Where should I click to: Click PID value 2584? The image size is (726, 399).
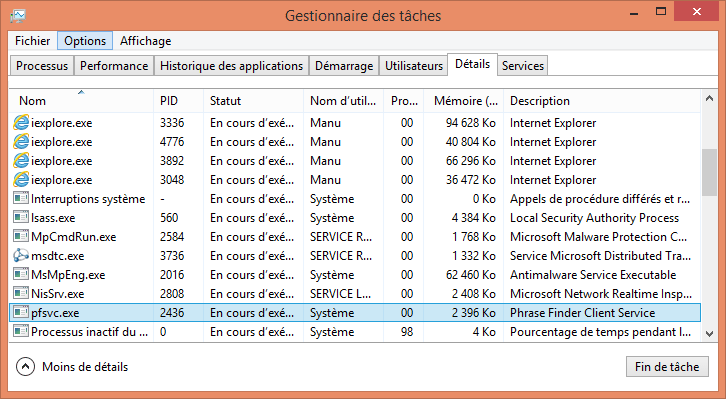(172, 237)
